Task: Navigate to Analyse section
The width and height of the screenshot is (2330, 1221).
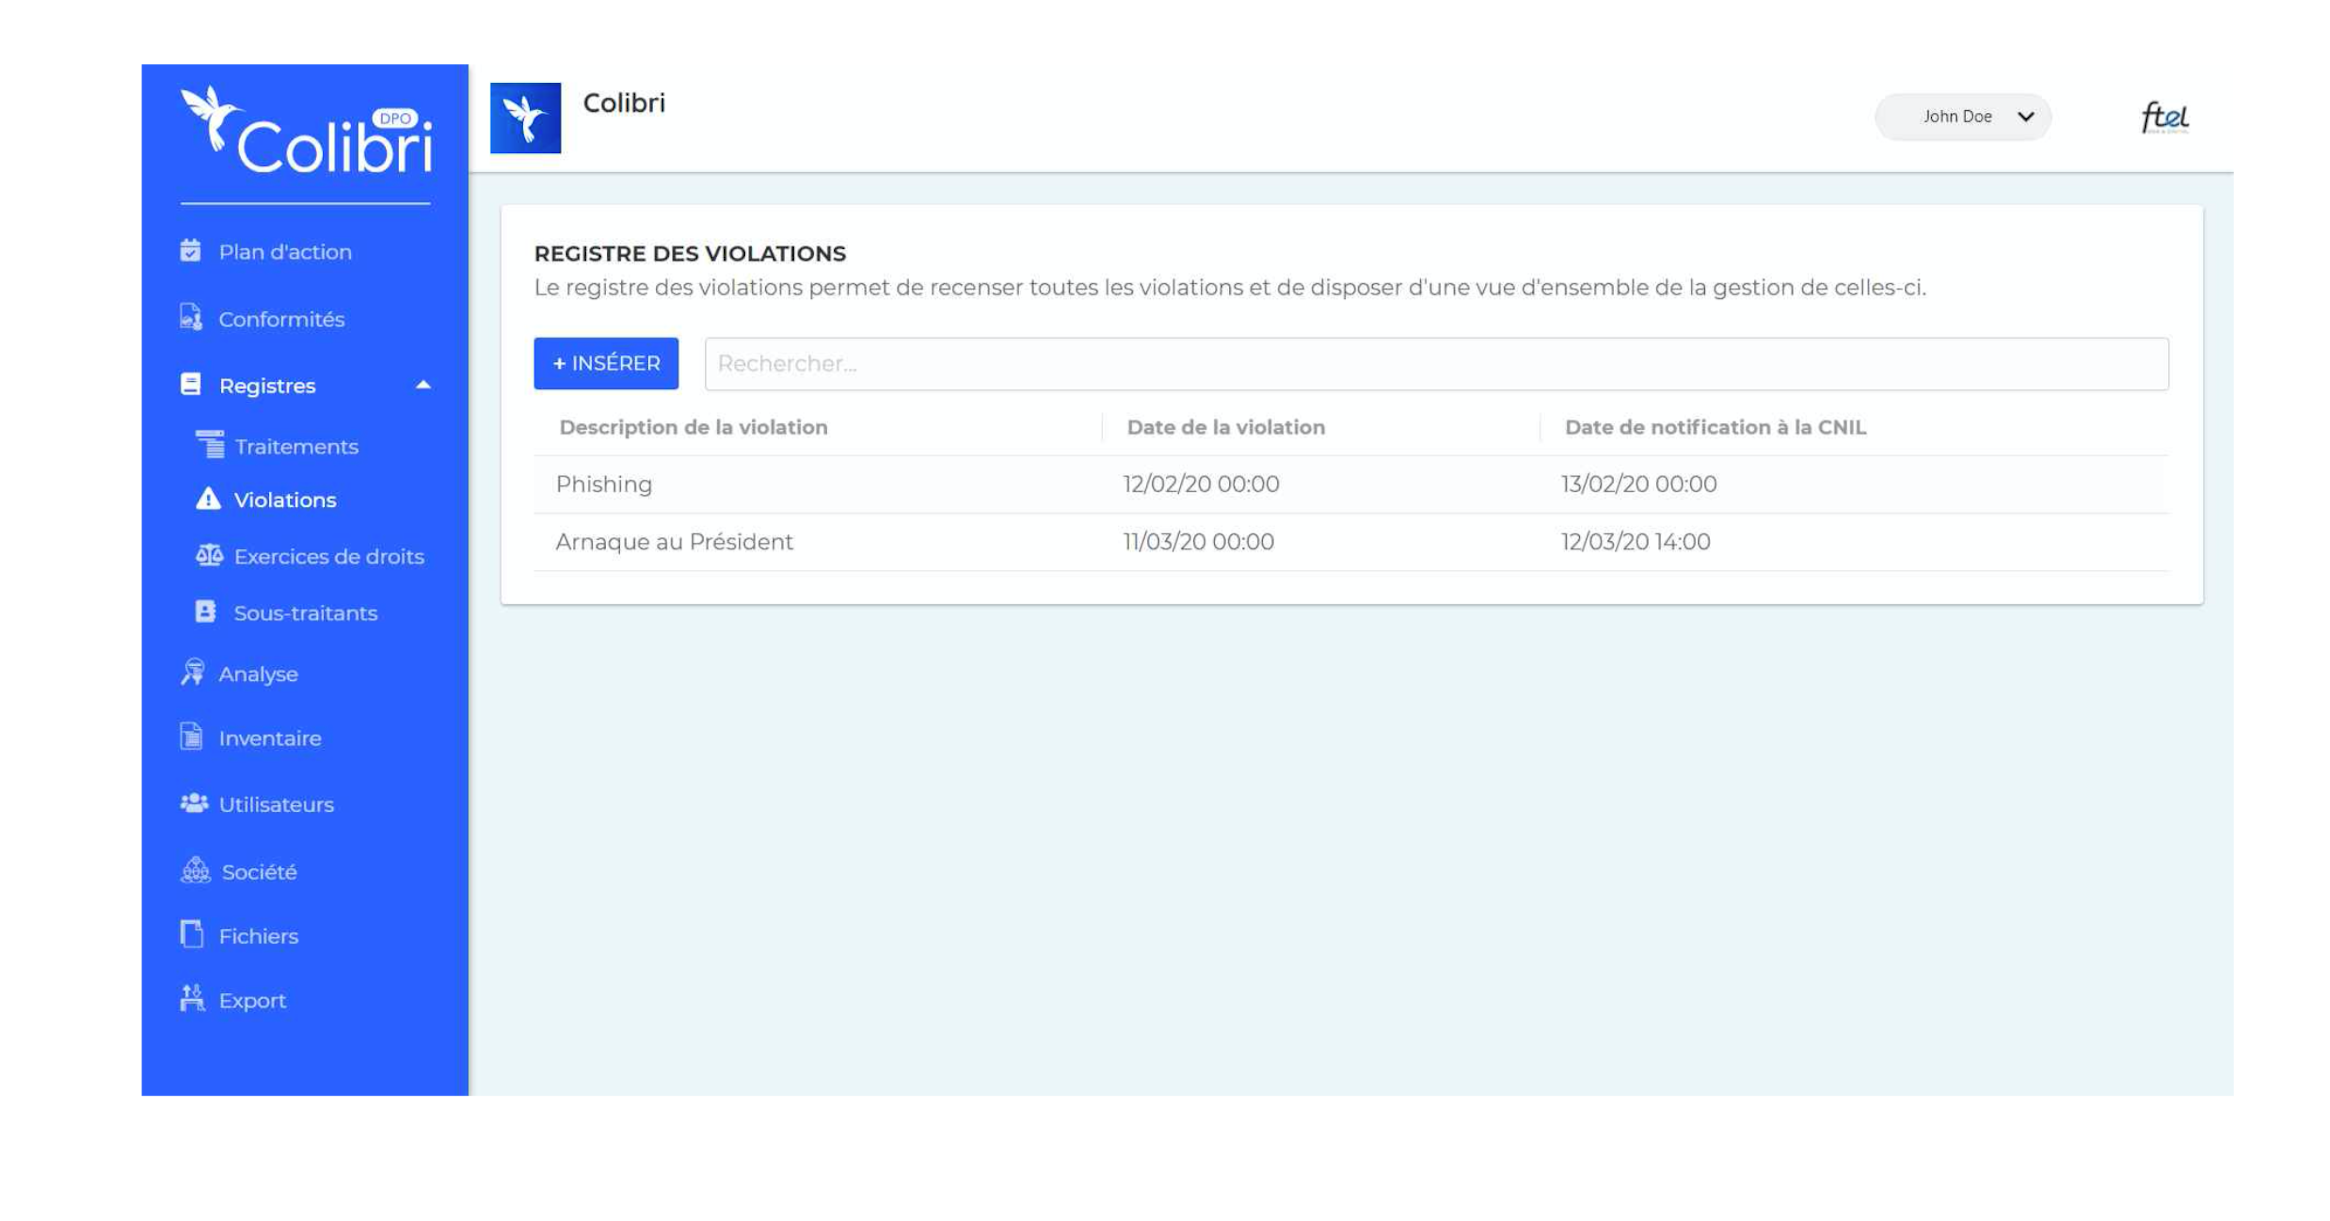Action: [258, 674]
